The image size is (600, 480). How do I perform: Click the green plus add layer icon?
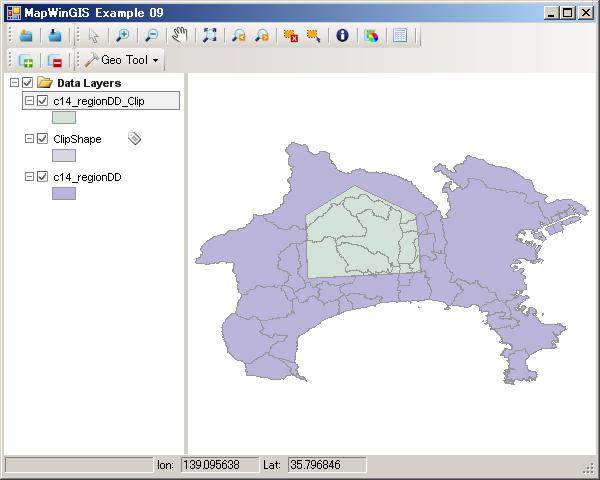(x=26, y=61)
